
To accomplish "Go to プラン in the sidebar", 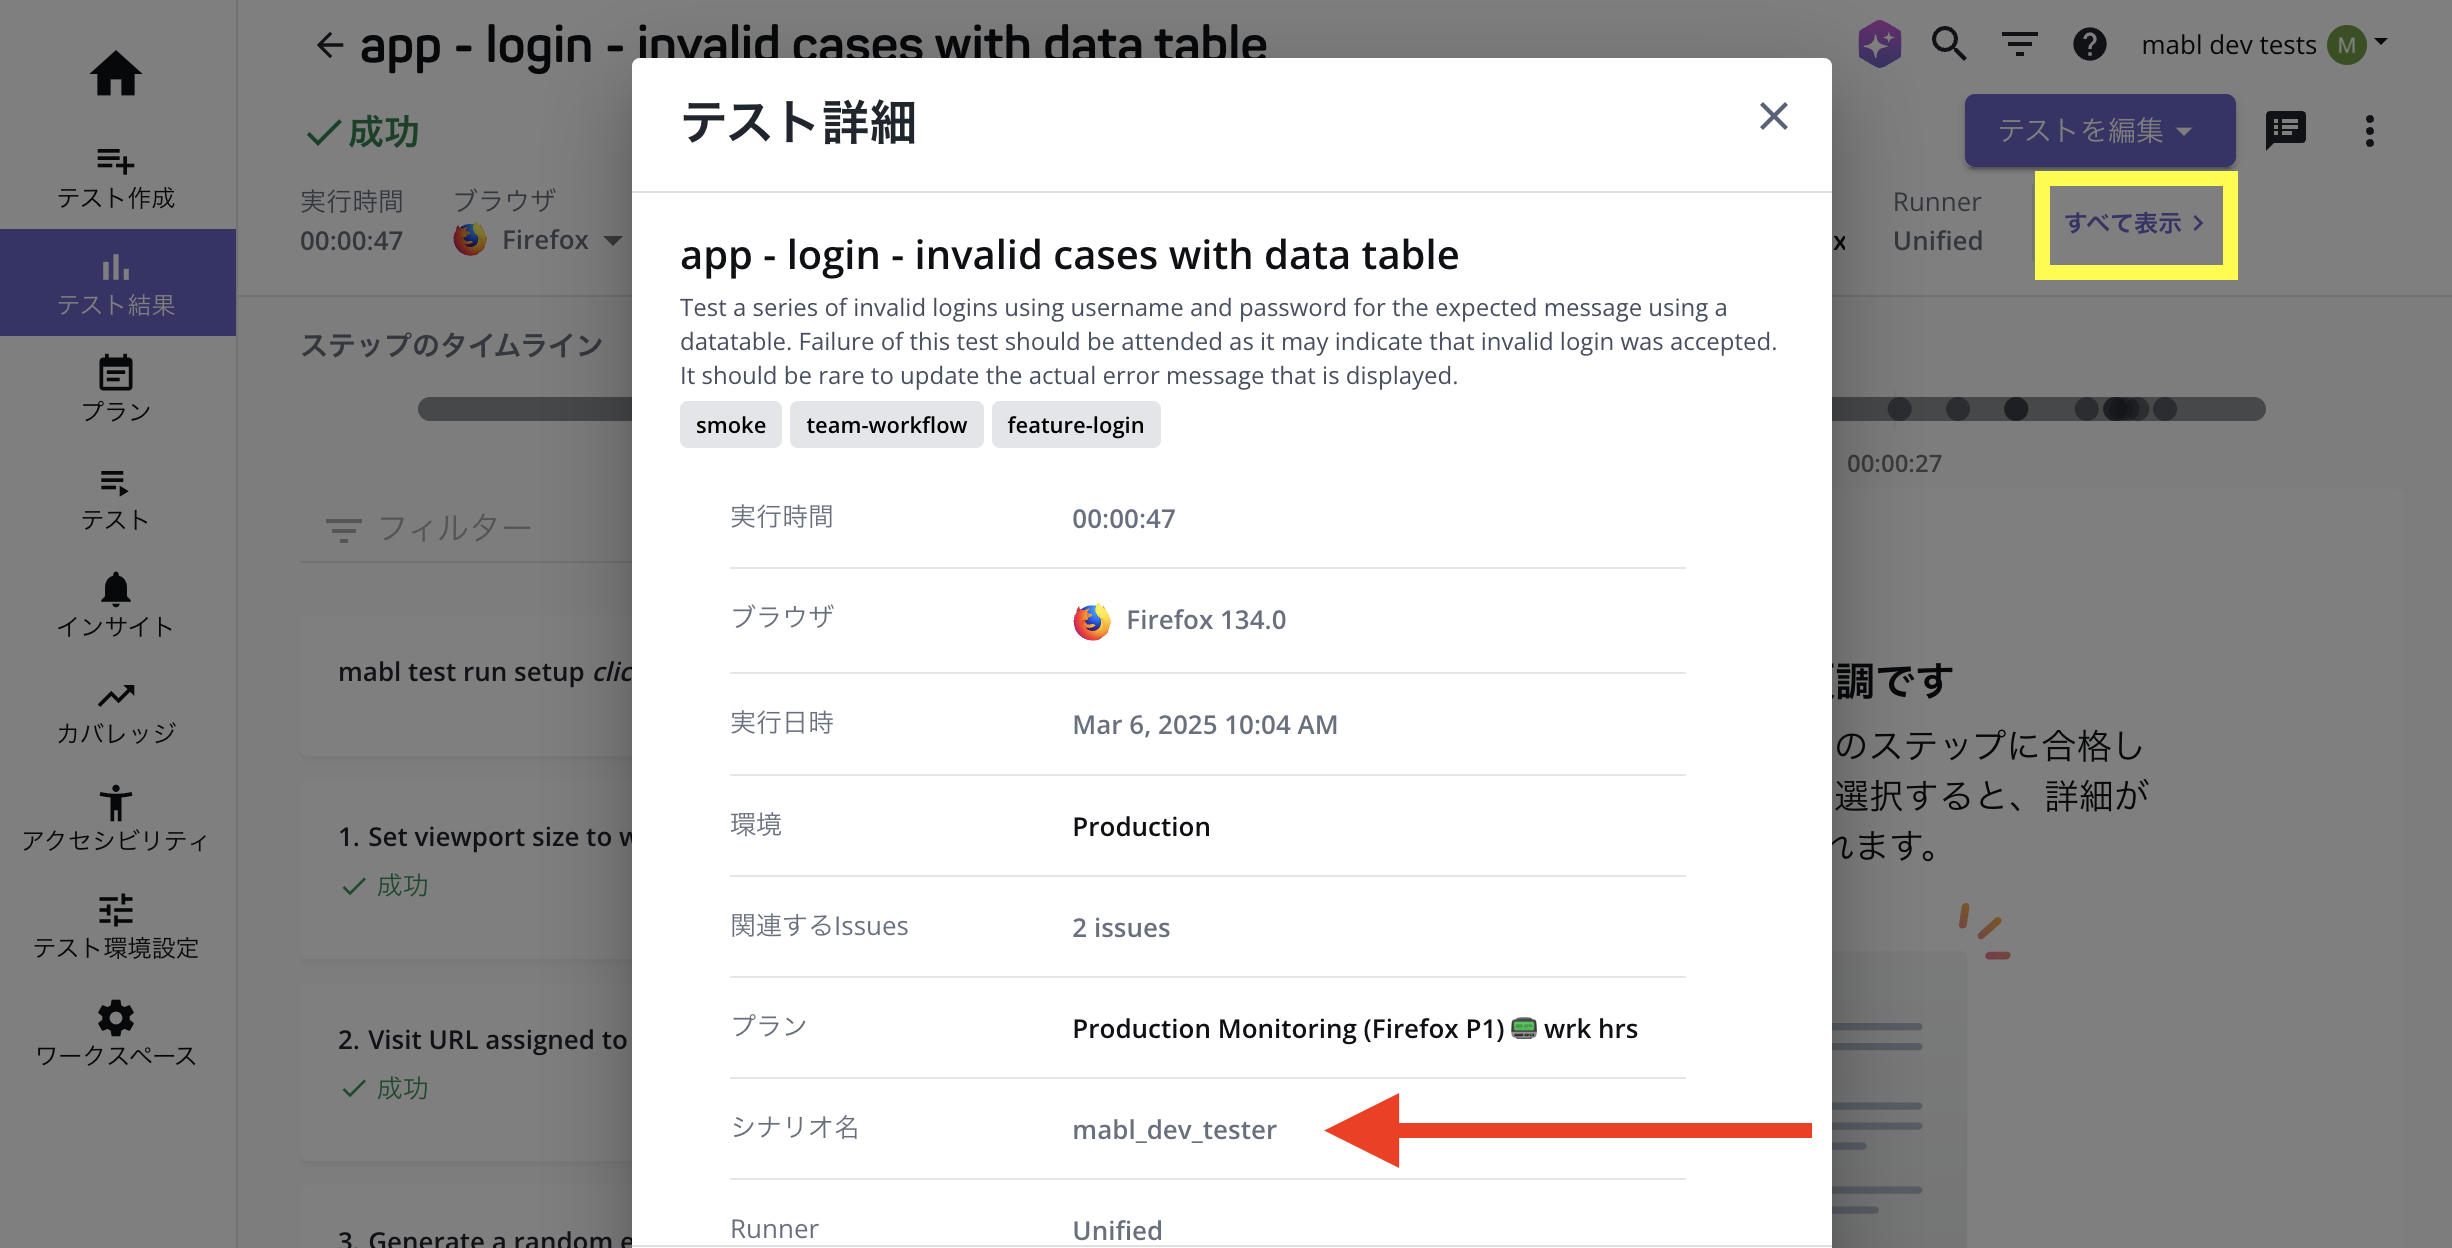I will [116, 389].
